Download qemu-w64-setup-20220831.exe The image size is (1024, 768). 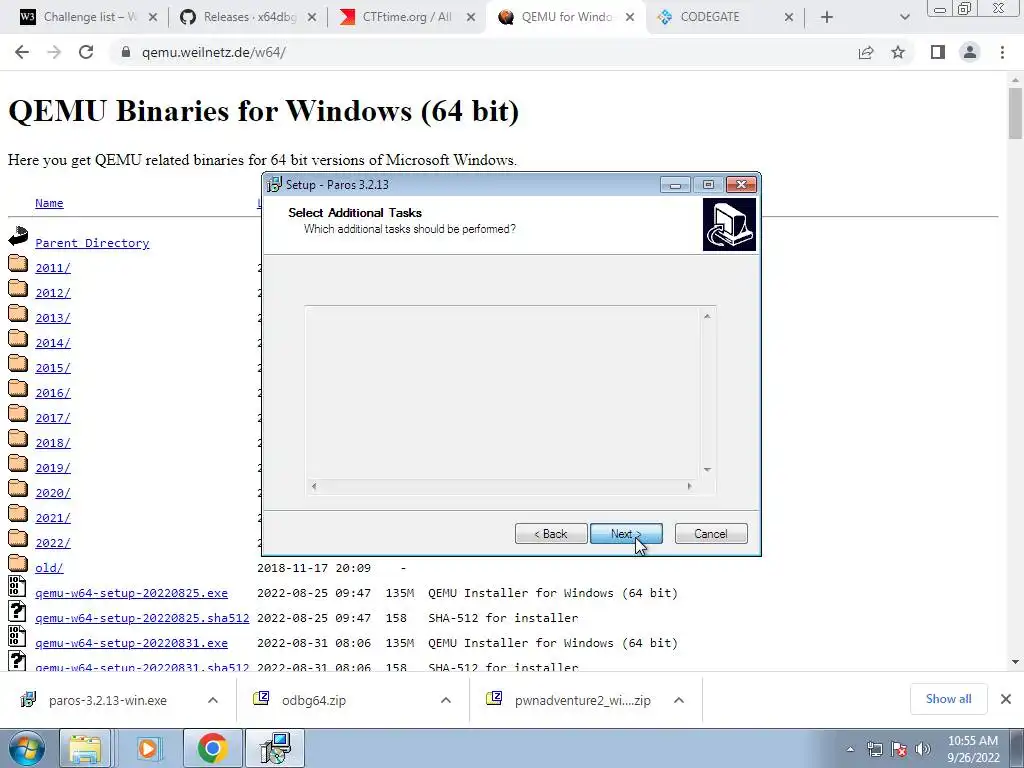tap(131, 643)
